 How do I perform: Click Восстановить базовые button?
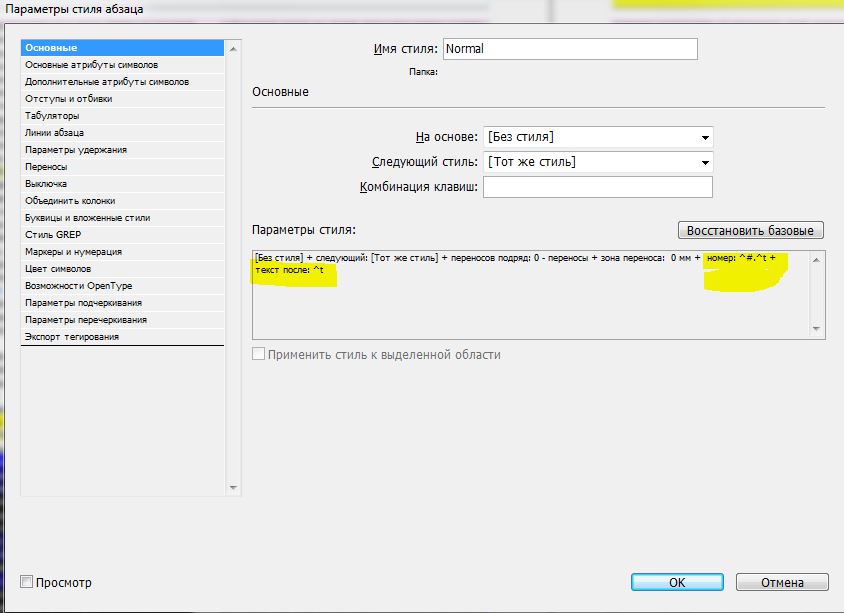[750, 230]
